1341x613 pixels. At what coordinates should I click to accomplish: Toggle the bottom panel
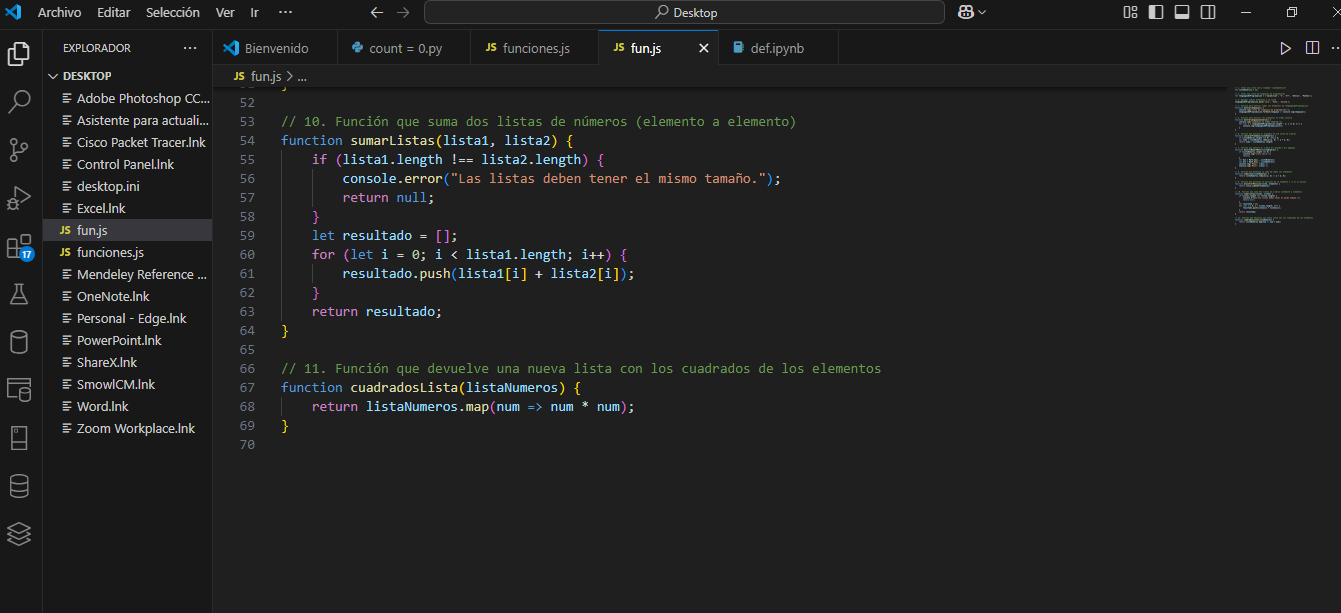(x=1182, y=12)
